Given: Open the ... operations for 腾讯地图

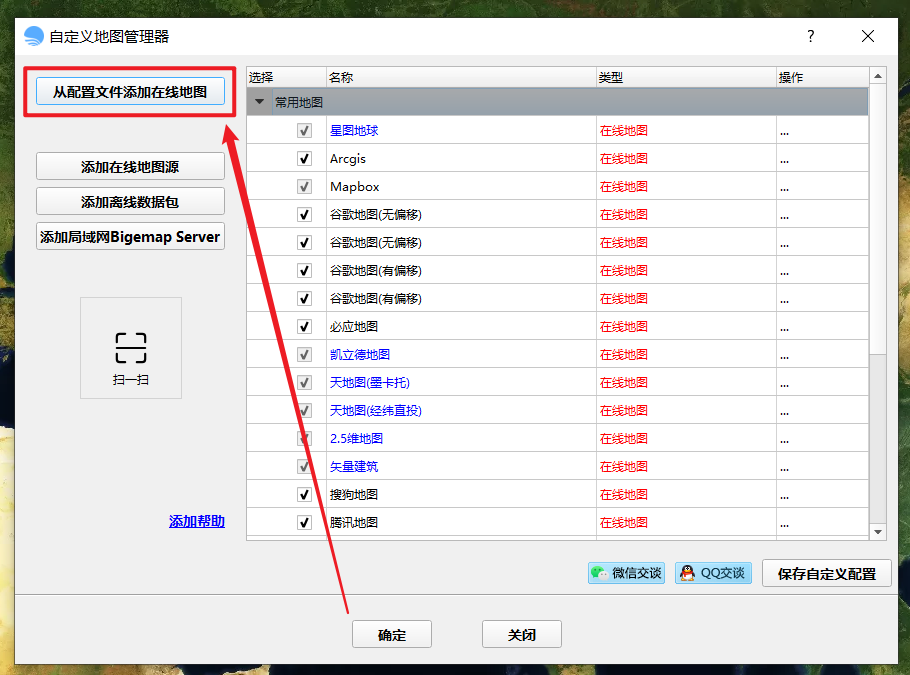Looking at the screenshot, I should (785, 523).
